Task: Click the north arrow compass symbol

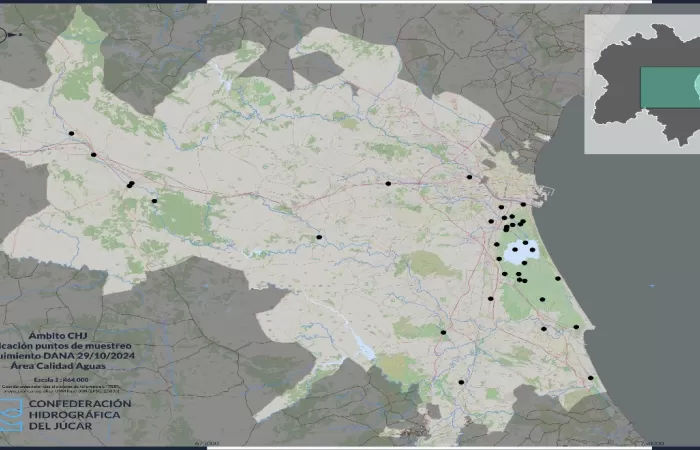Action: (x=8, y=35)
